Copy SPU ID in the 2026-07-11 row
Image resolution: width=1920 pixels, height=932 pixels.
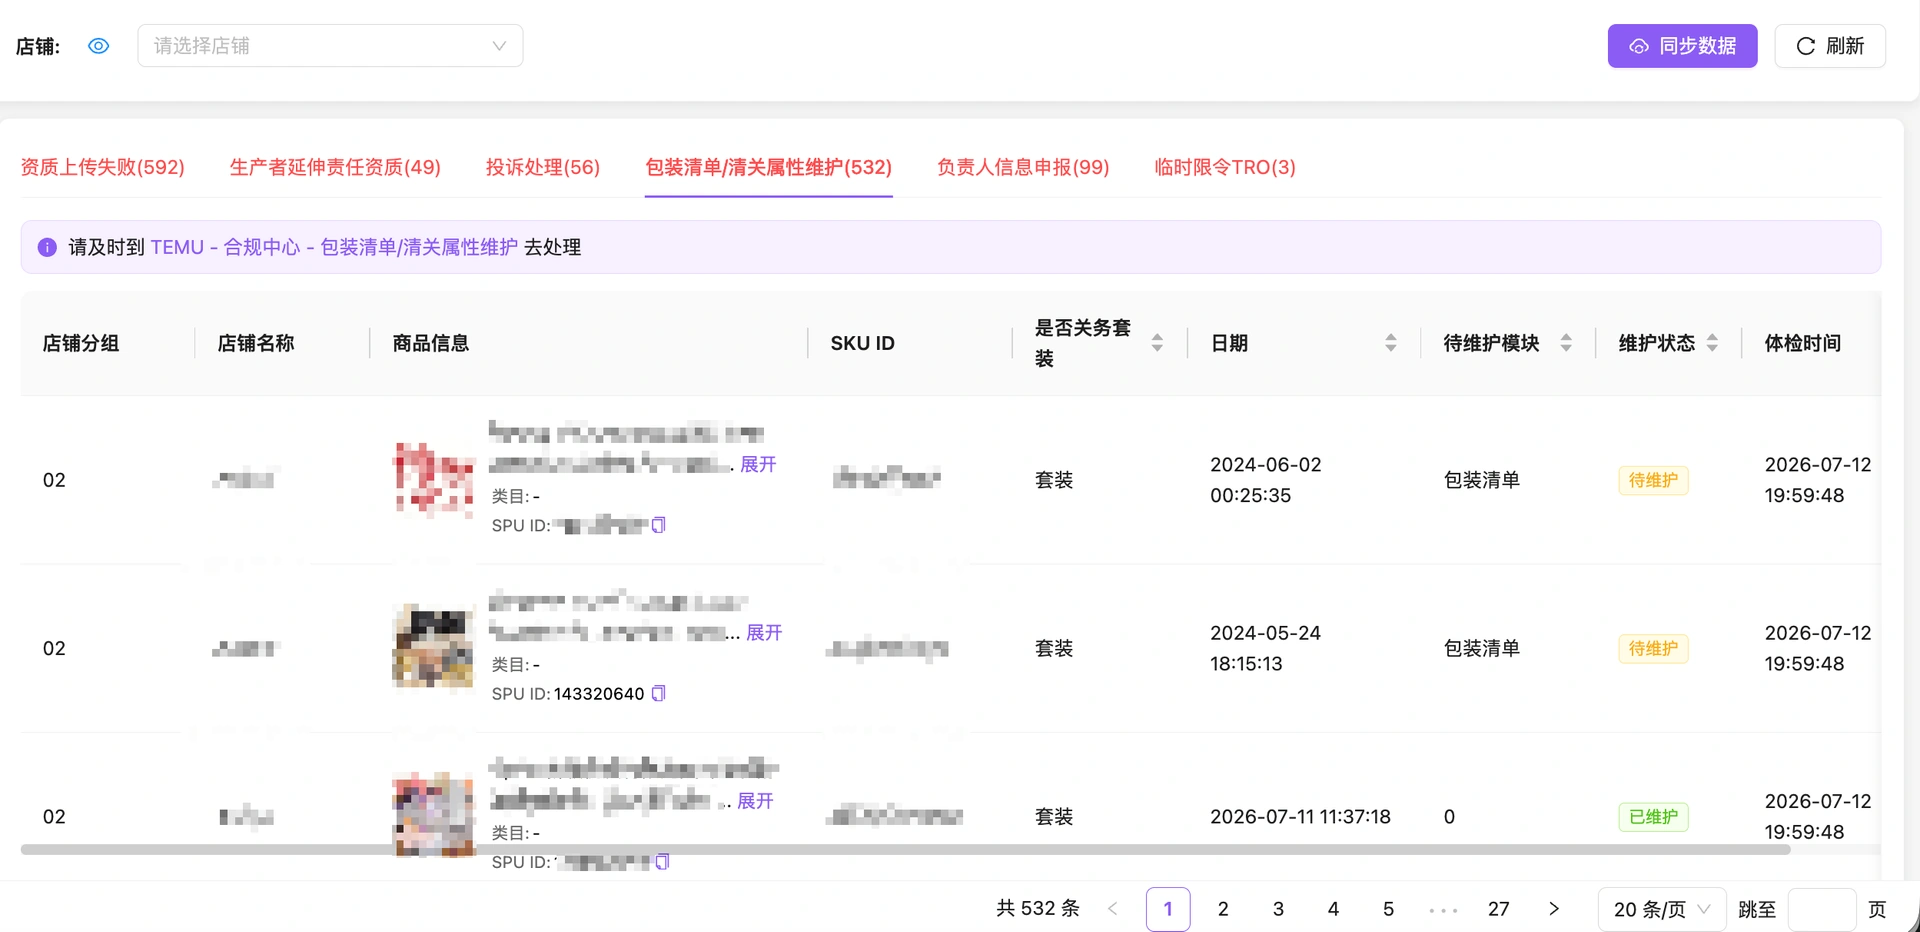click(662, 861)
